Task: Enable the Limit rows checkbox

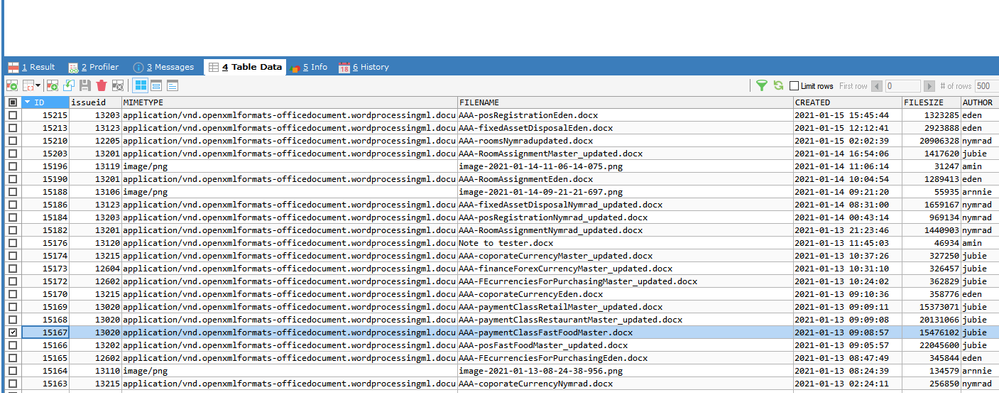Action: [794, 86]
